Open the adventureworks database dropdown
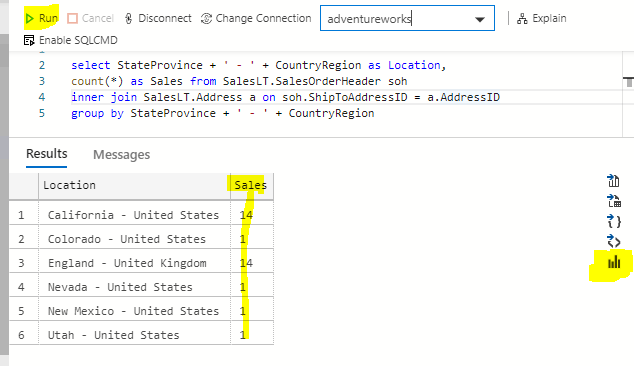The width and height of the screenshot is (634, 366). pyautogui.click(x=480, y=19)
